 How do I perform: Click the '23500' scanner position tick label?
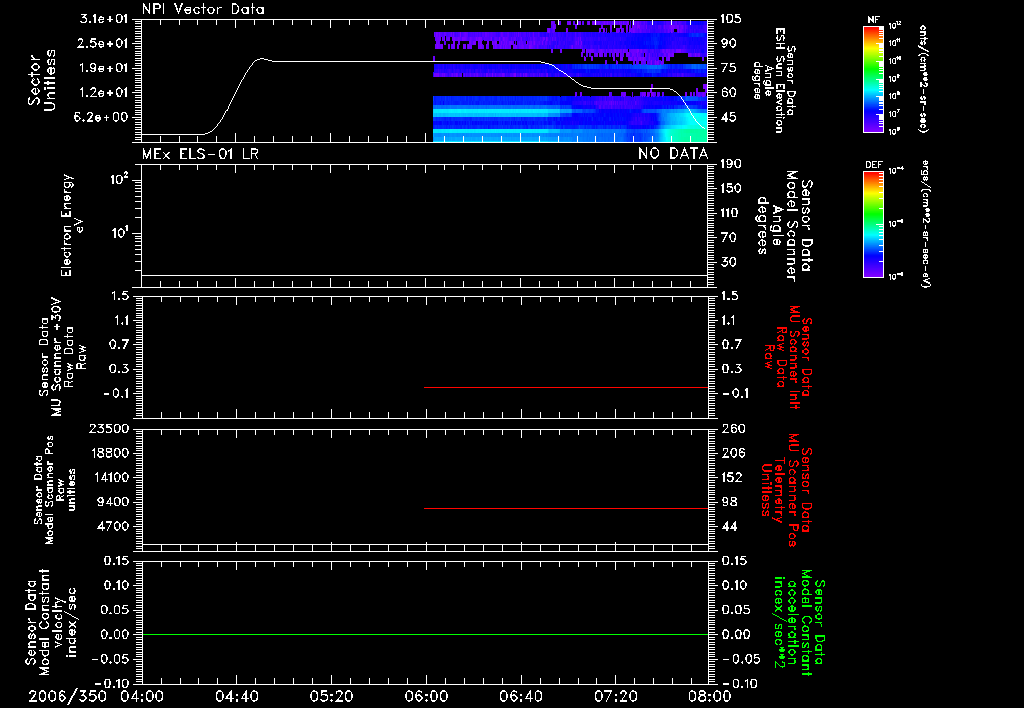point(109,428)
